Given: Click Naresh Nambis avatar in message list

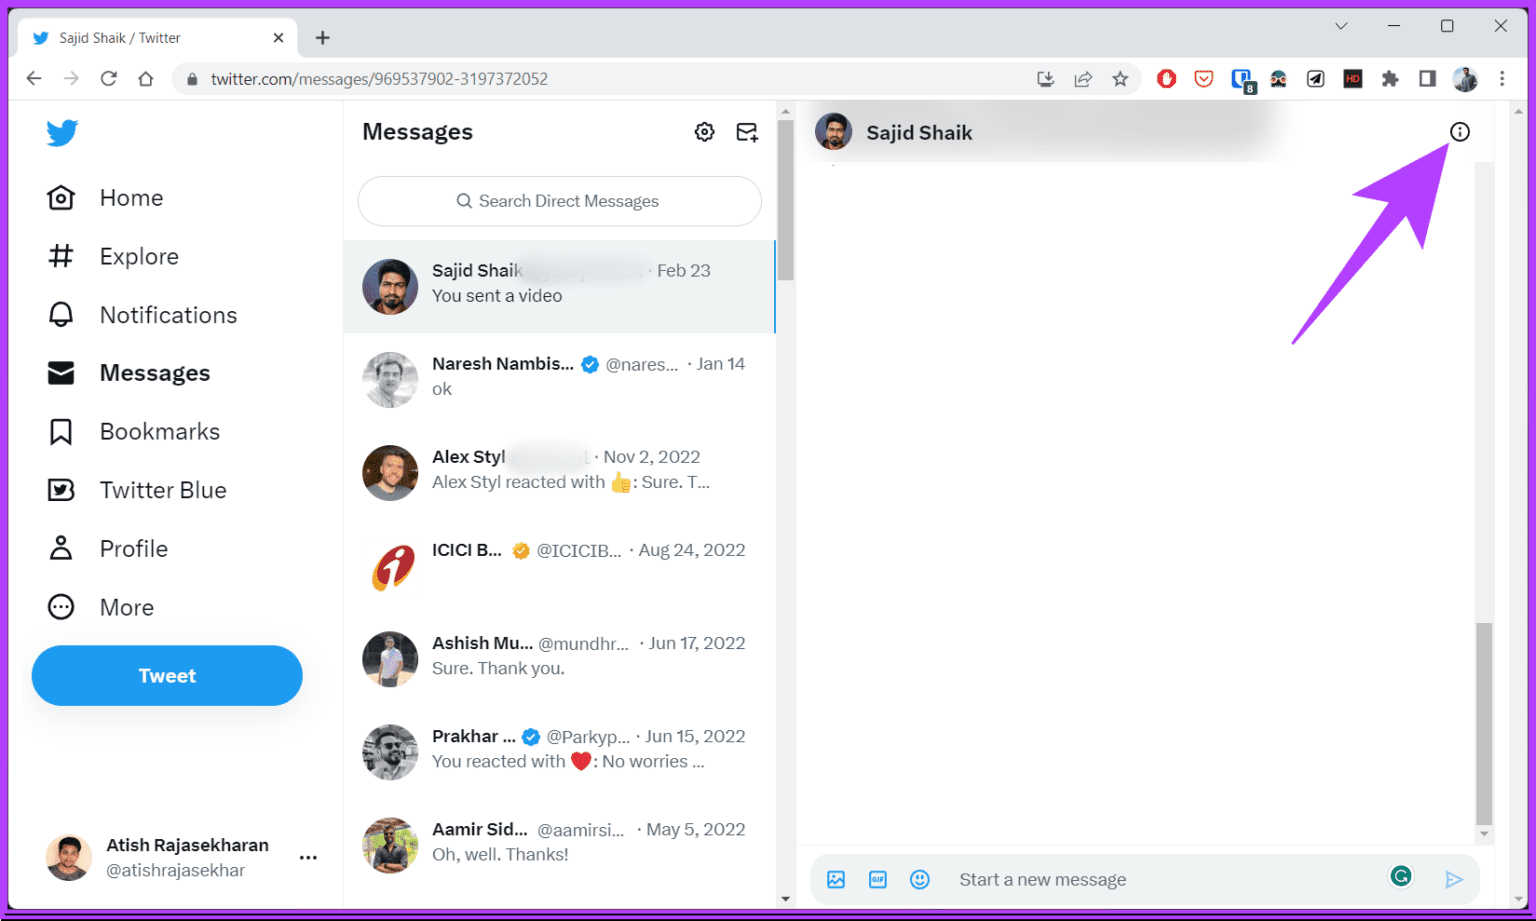Looking at the screenshot, I should (x=390, y=380).
